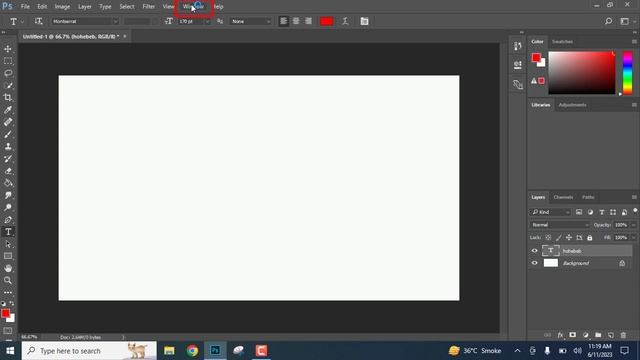The height and width of the screenshot is (360, 640).
Task: Open the Edit Toolbar ellipsis
Action: coord(8,292)
